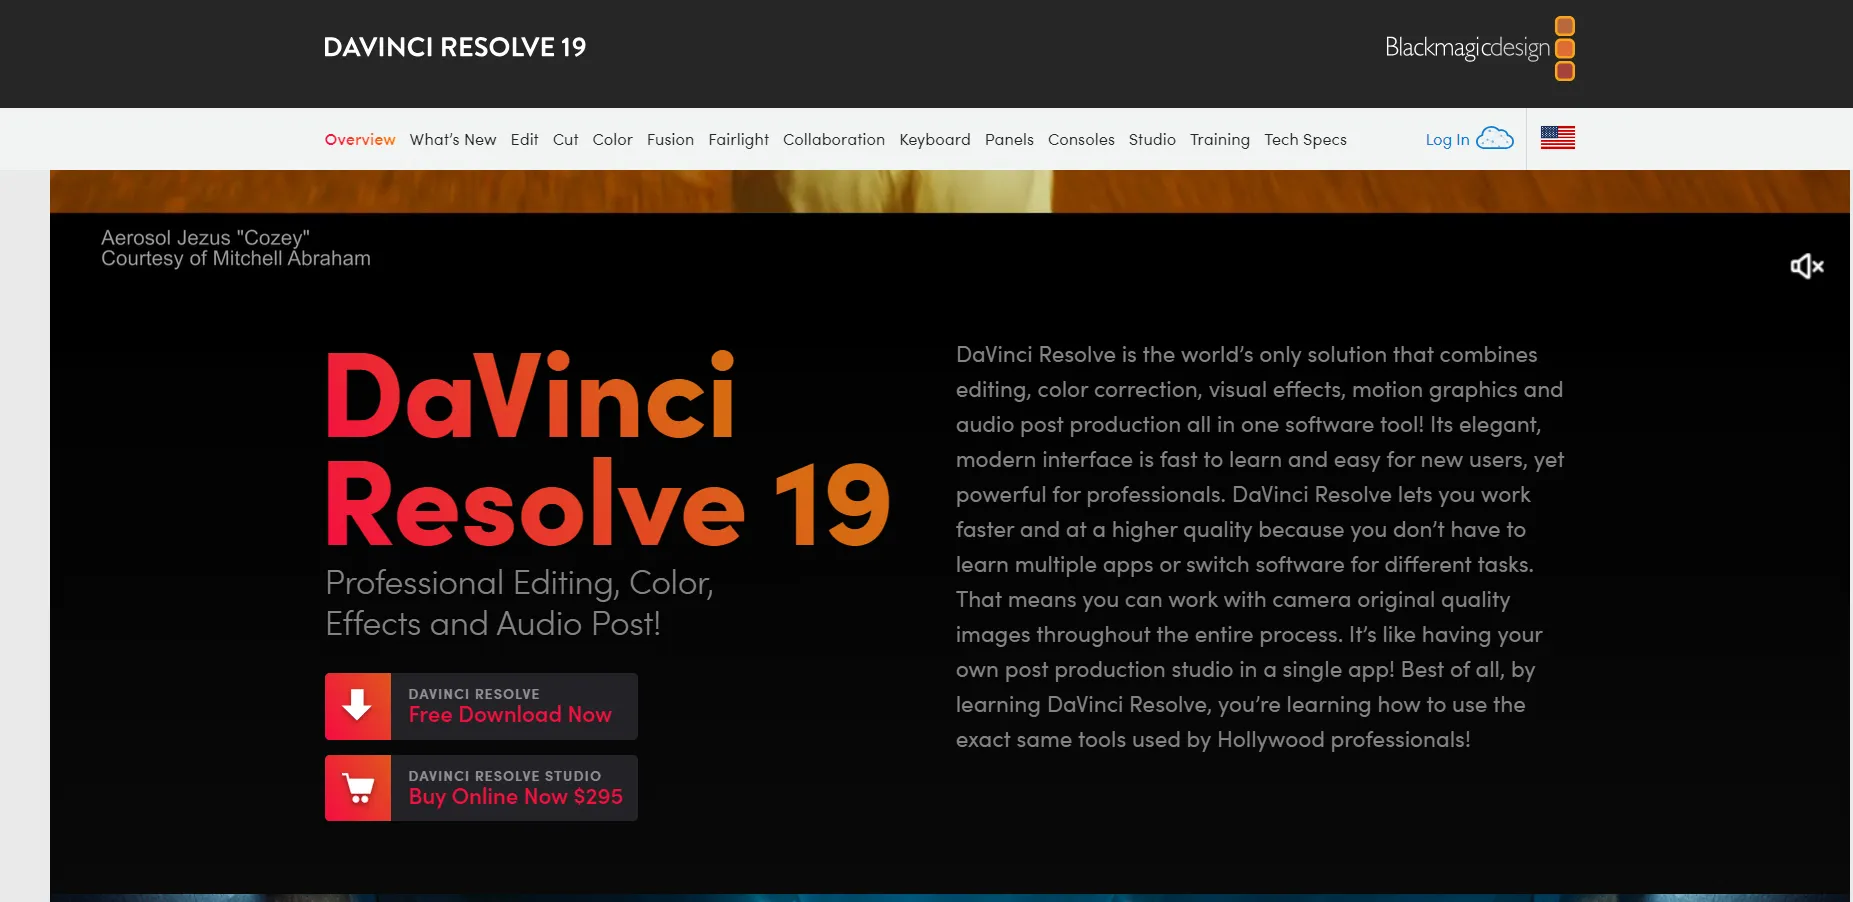Select the Training tab

(x=1220, y=140)
